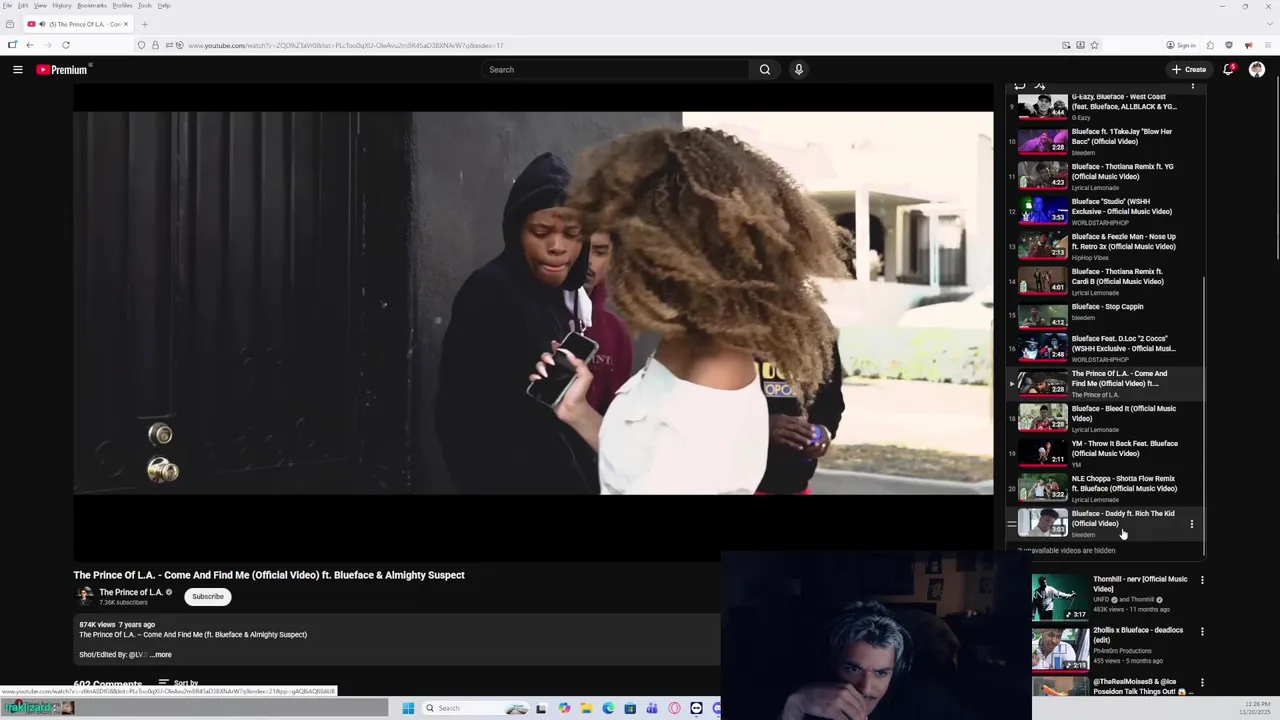Select Blueface Blow Her Bacc playlist video
The width and height of the screenshot is (1280, 720).
click(x=1105, y=141)
